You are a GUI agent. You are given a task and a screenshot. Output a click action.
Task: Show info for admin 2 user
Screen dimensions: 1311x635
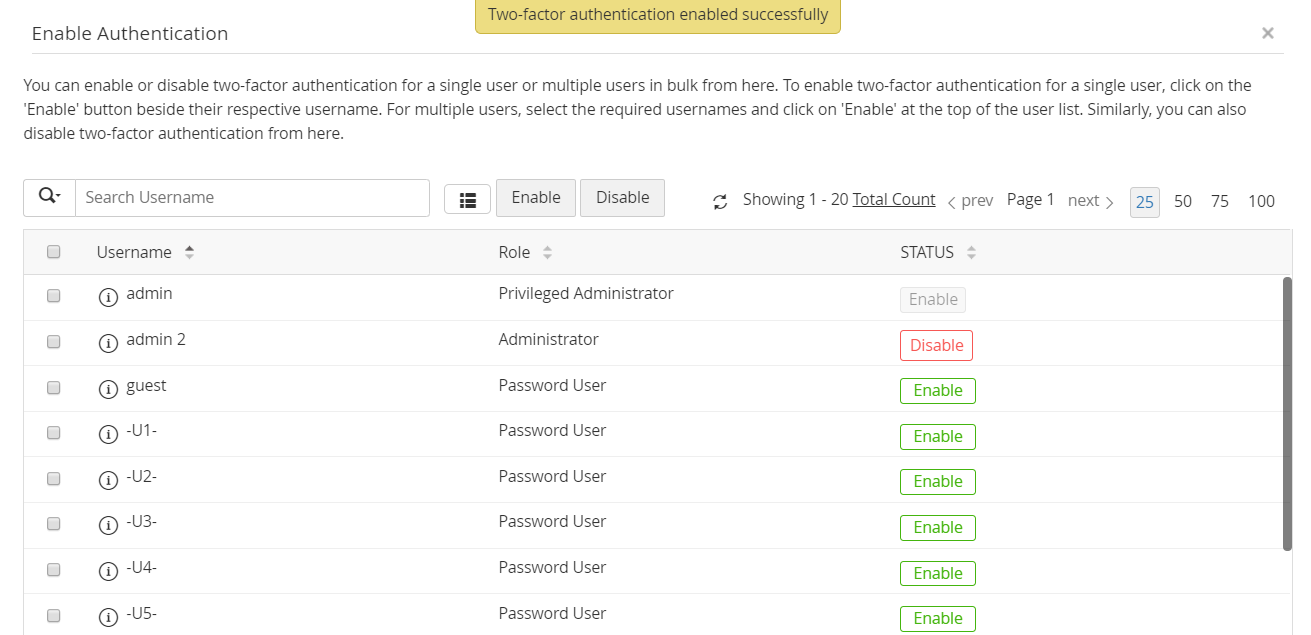point(109,342)
